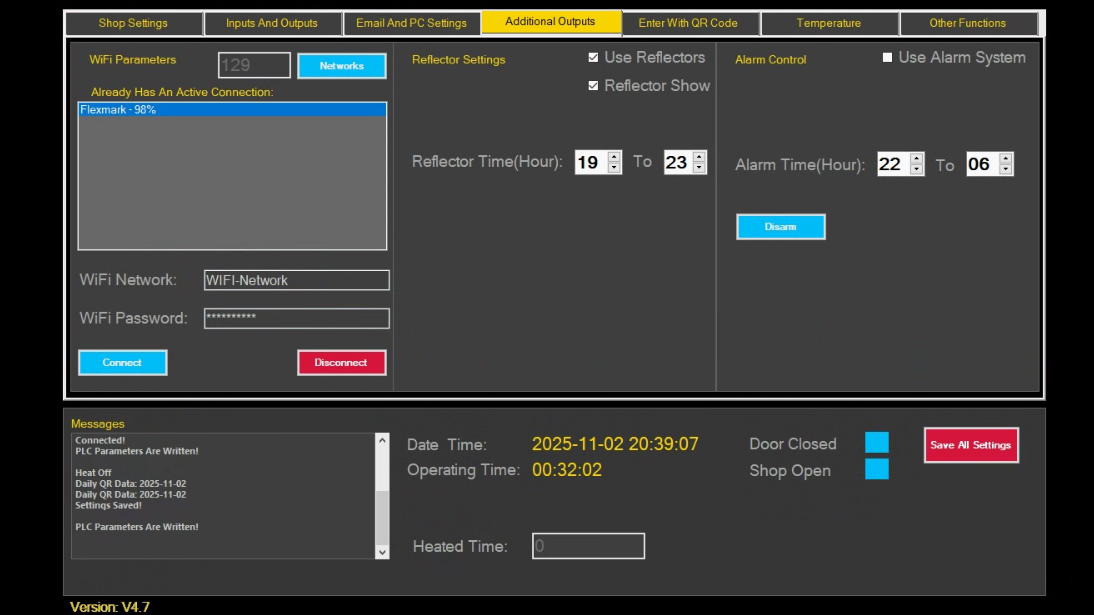This screenshot has height=615, width=1094.
Task: Decrease the Alarm end hour spinner
Action: click(x=1005, y=170)
